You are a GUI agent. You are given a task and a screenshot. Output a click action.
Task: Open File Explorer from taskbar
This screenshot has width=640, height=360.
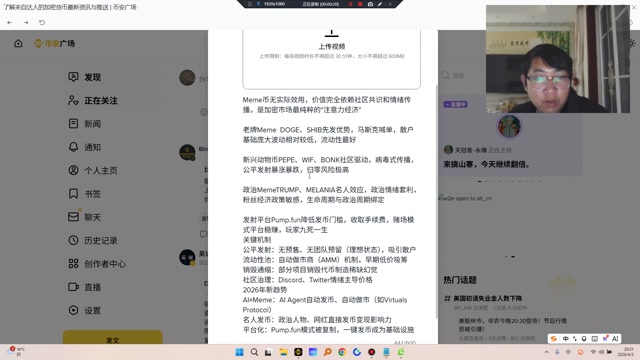point(283,352)
